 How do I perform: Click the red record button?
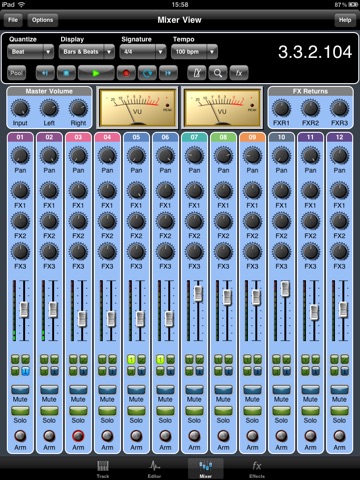126,73
